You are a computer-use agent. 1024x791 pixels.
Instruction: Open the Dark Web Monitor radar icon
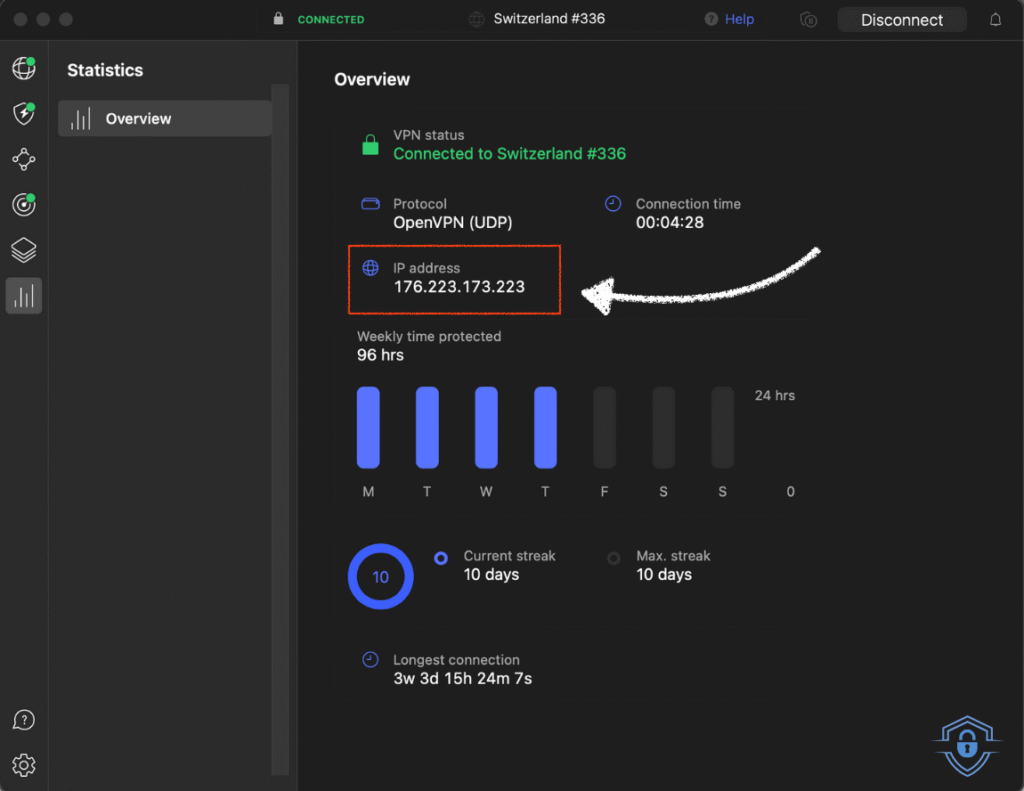(x=24, y=204)
